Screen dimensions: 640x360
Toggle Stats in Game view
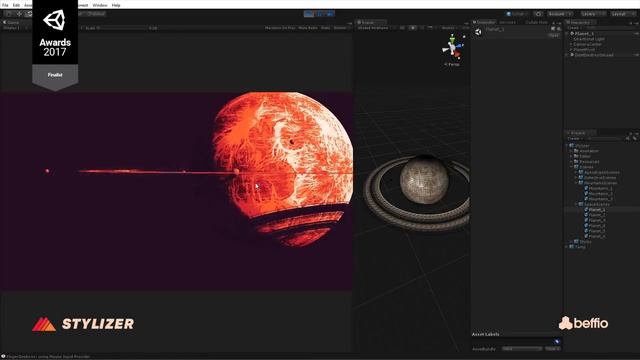pyautogui.click(x=325, y=28)
